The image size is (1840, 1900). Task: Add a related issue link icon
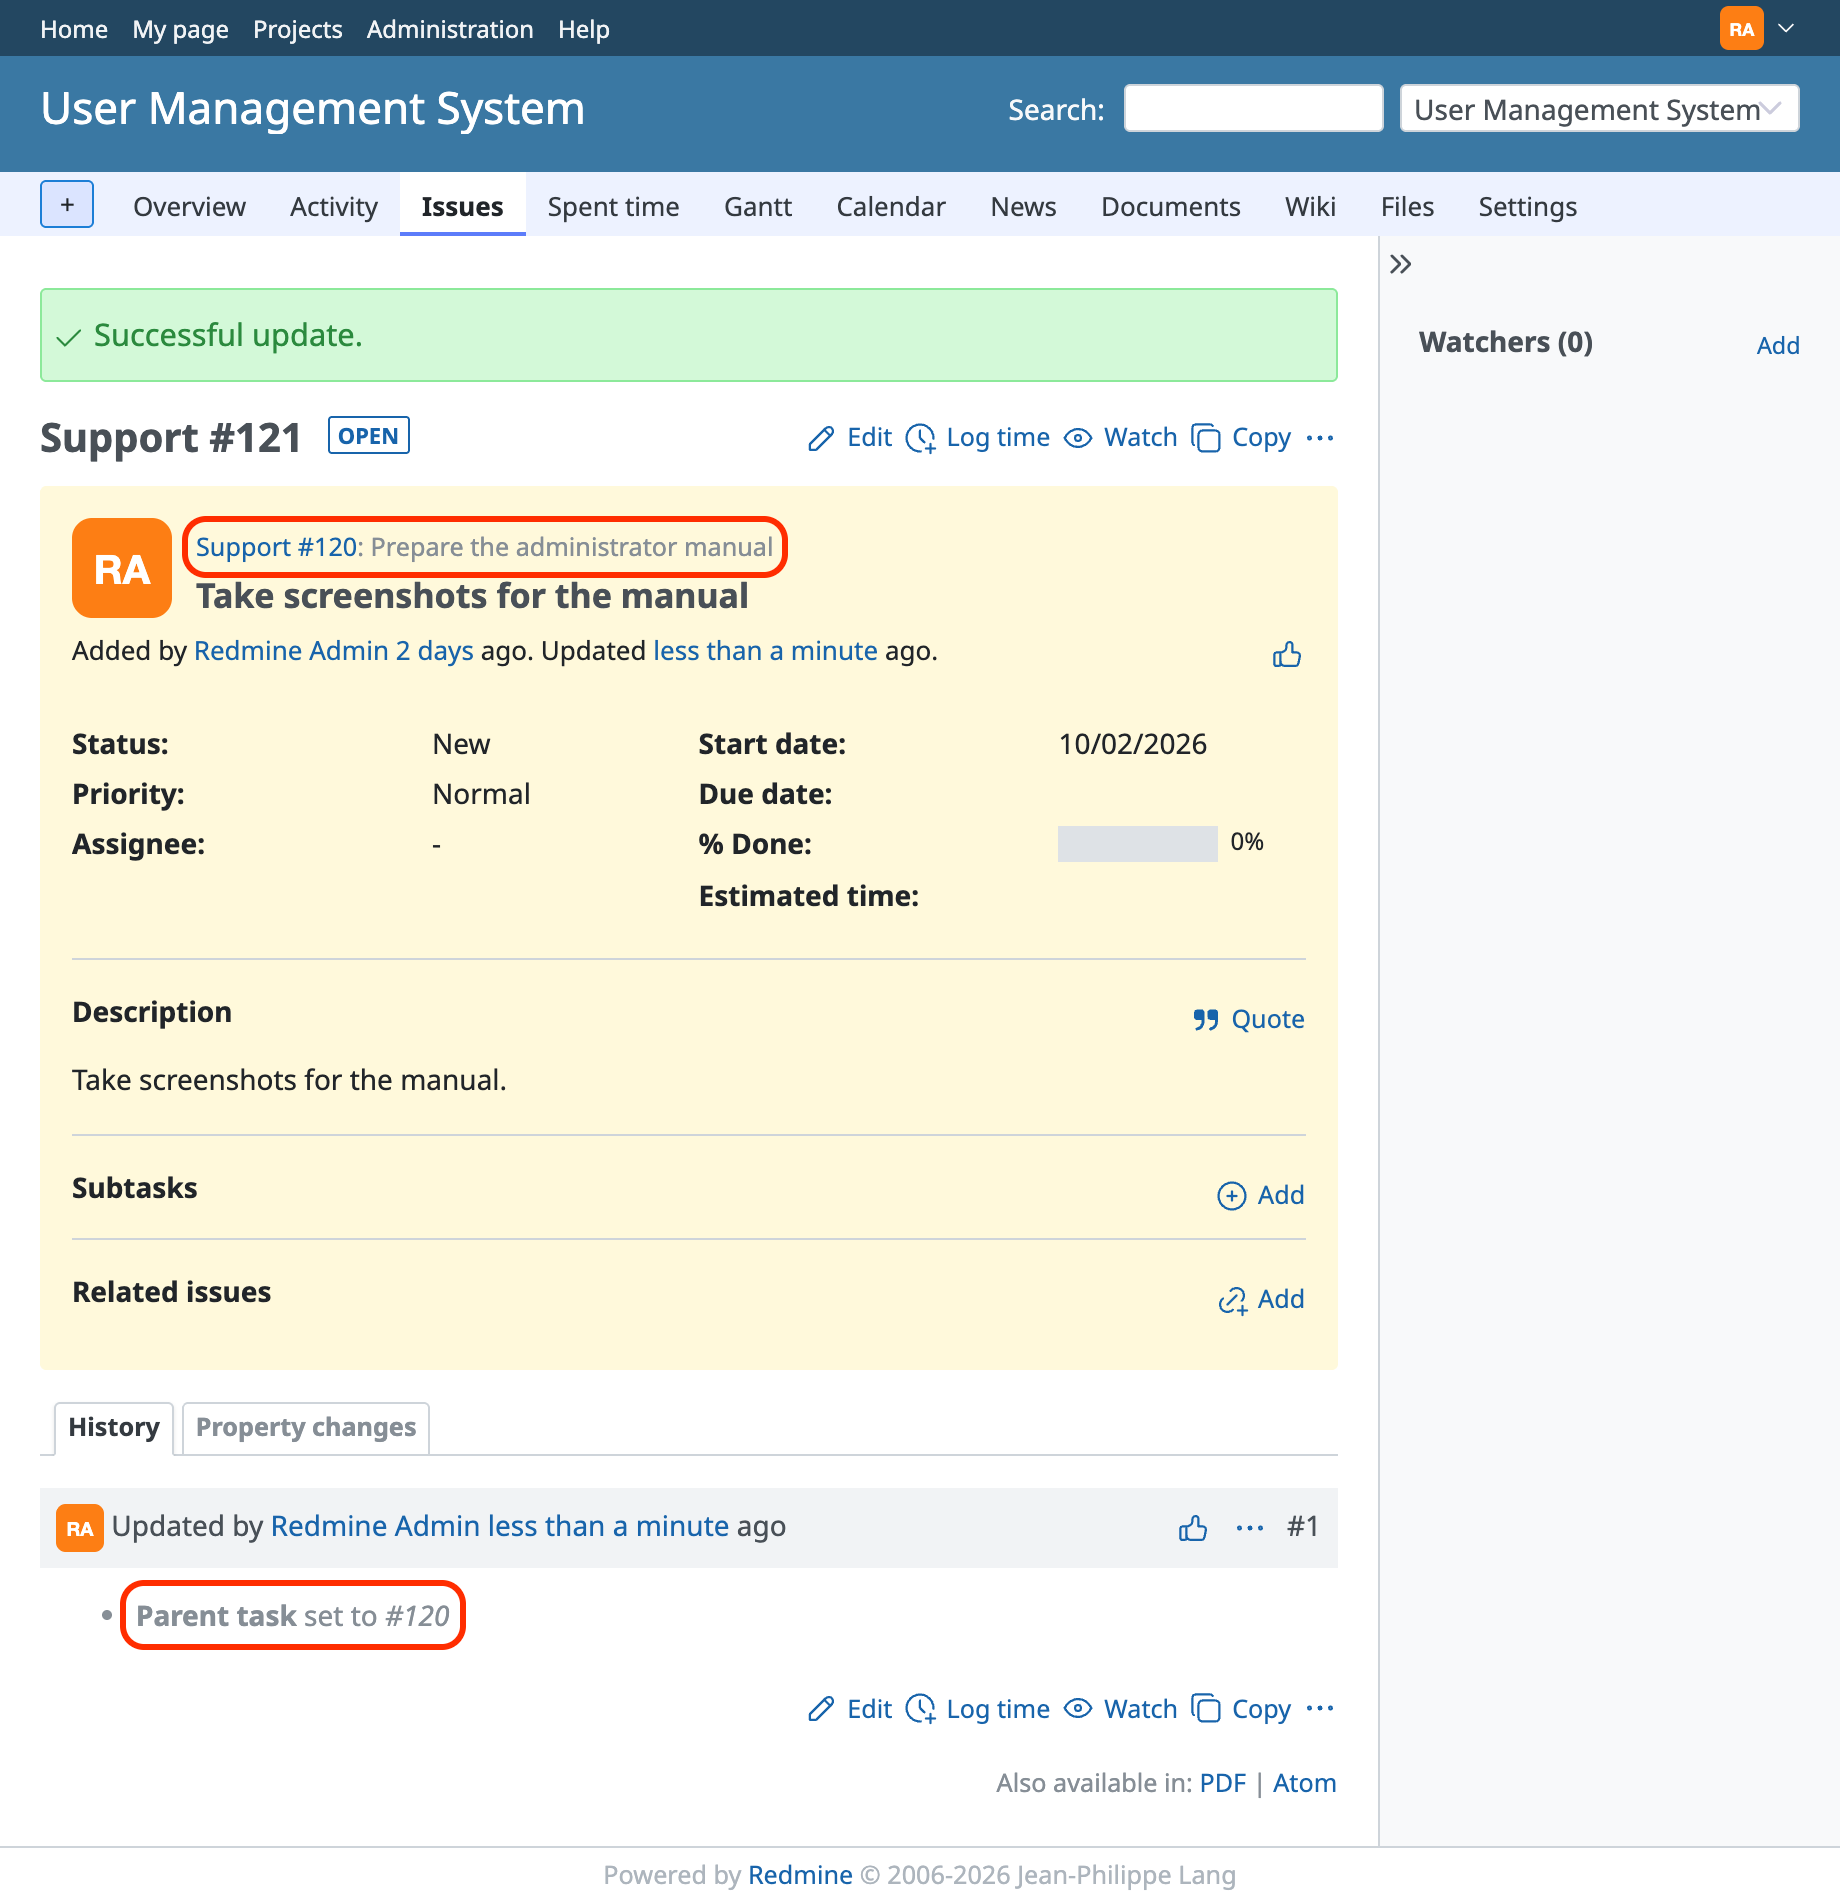[x=1232, y=1299]
